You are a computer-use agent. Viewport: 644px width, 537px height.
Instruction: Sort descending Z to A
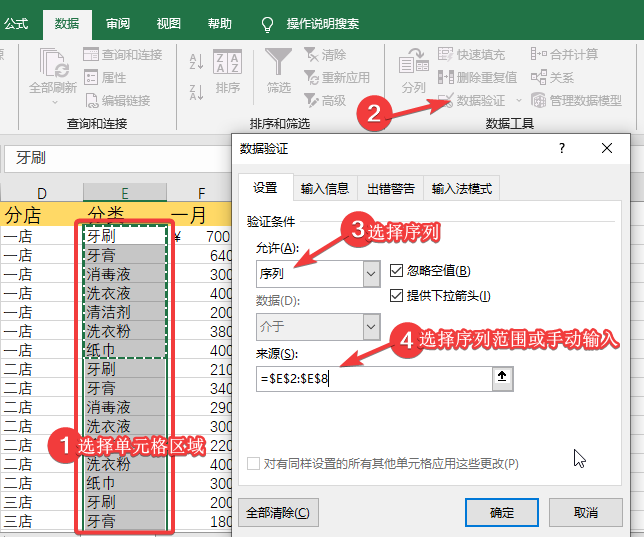click(x=196, y=92)
